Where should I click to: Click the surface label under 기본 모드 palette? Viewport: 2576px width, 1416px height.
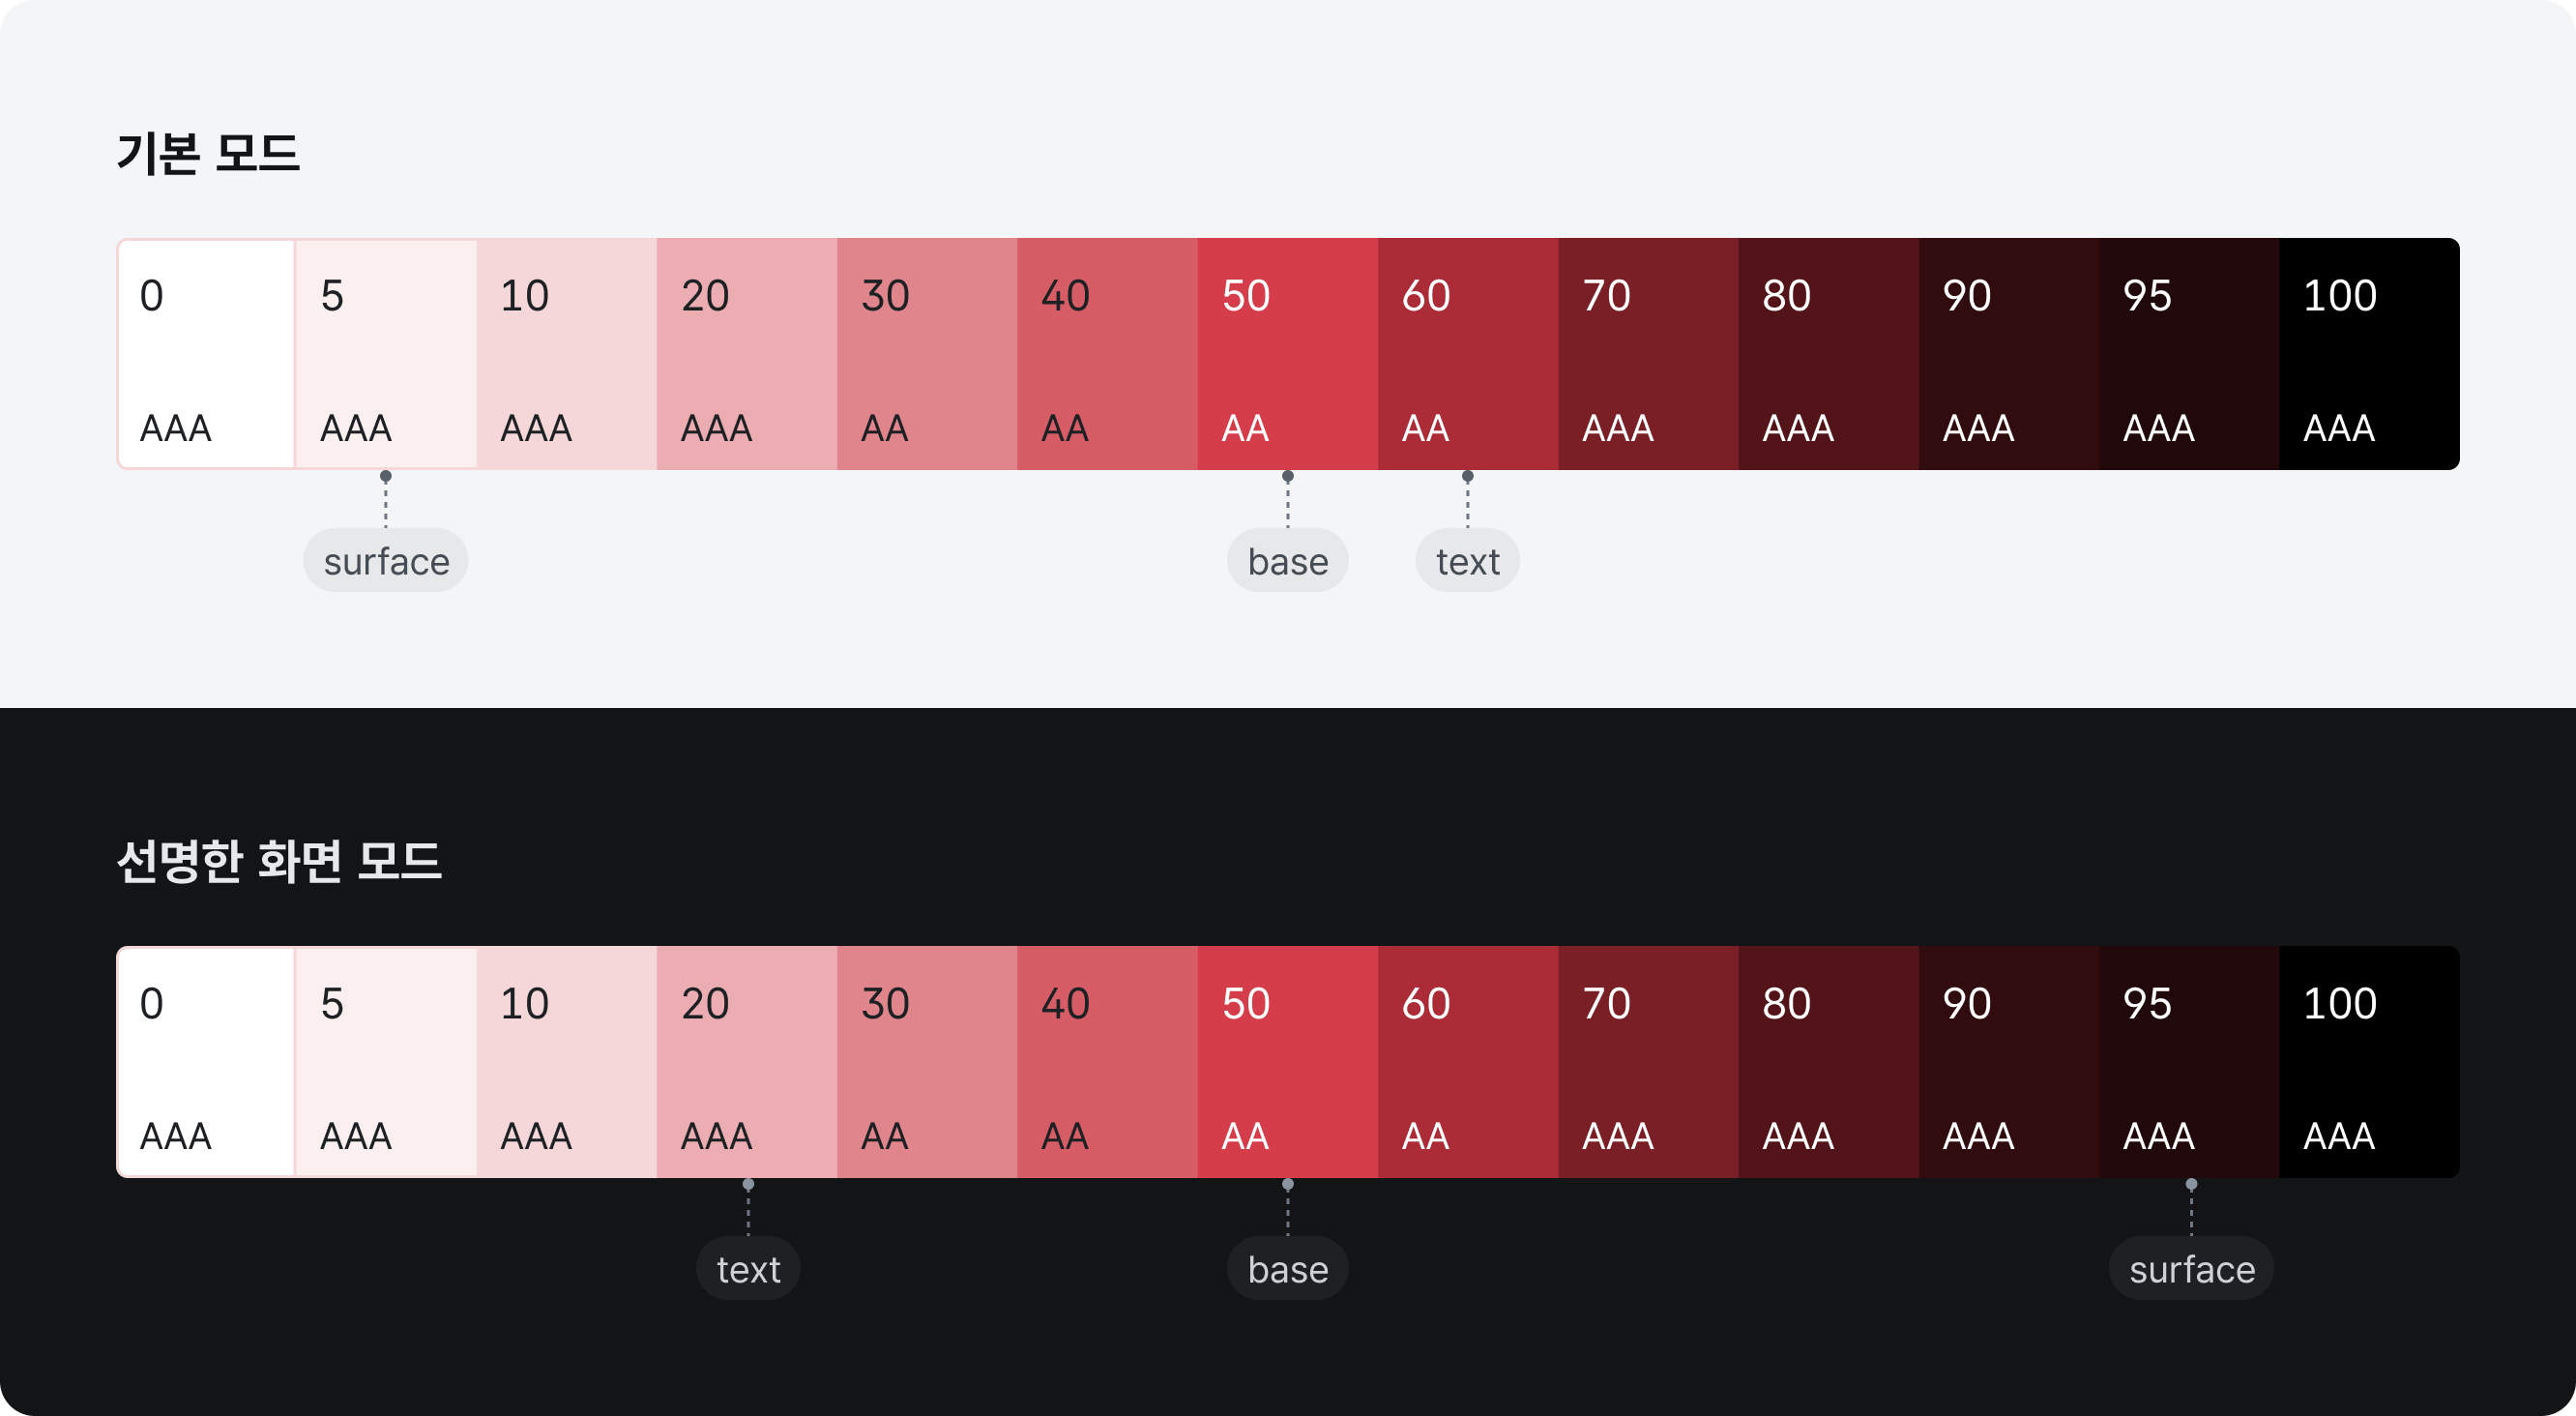(386, 561)
